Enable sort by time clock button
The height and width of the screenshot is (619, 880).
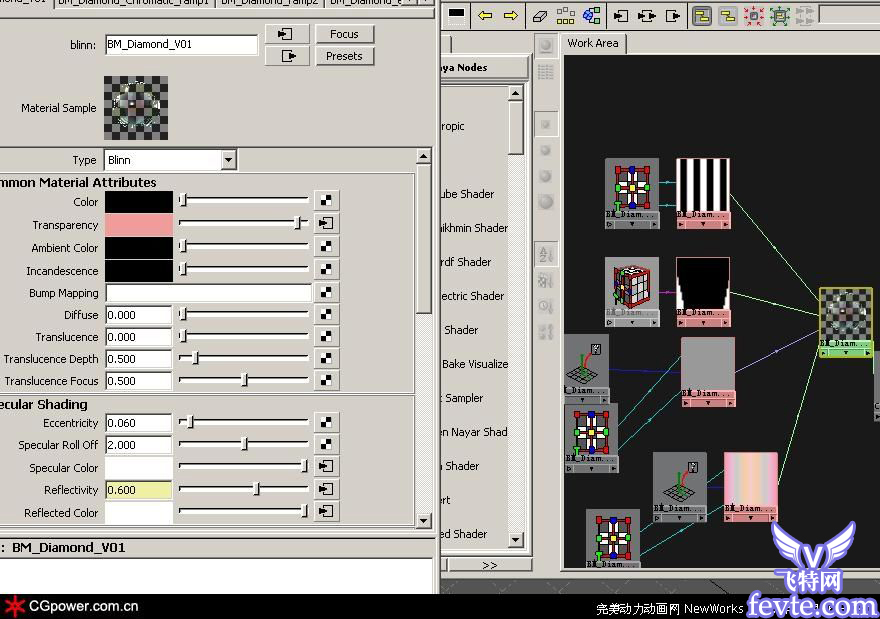click(546, 306)
